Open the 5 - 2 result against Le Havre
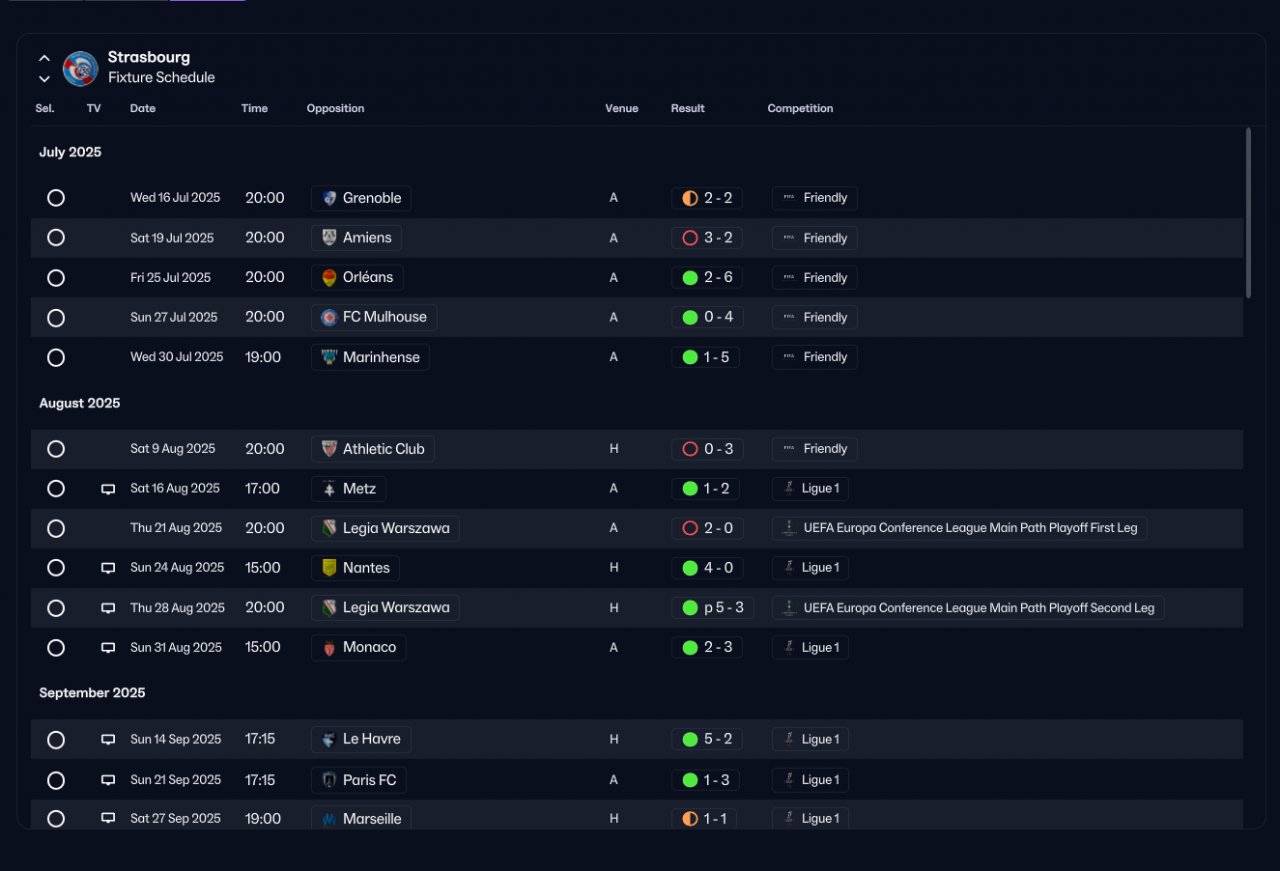The image size is (1280, 871). pyautogui.click(x=706, y=739)
